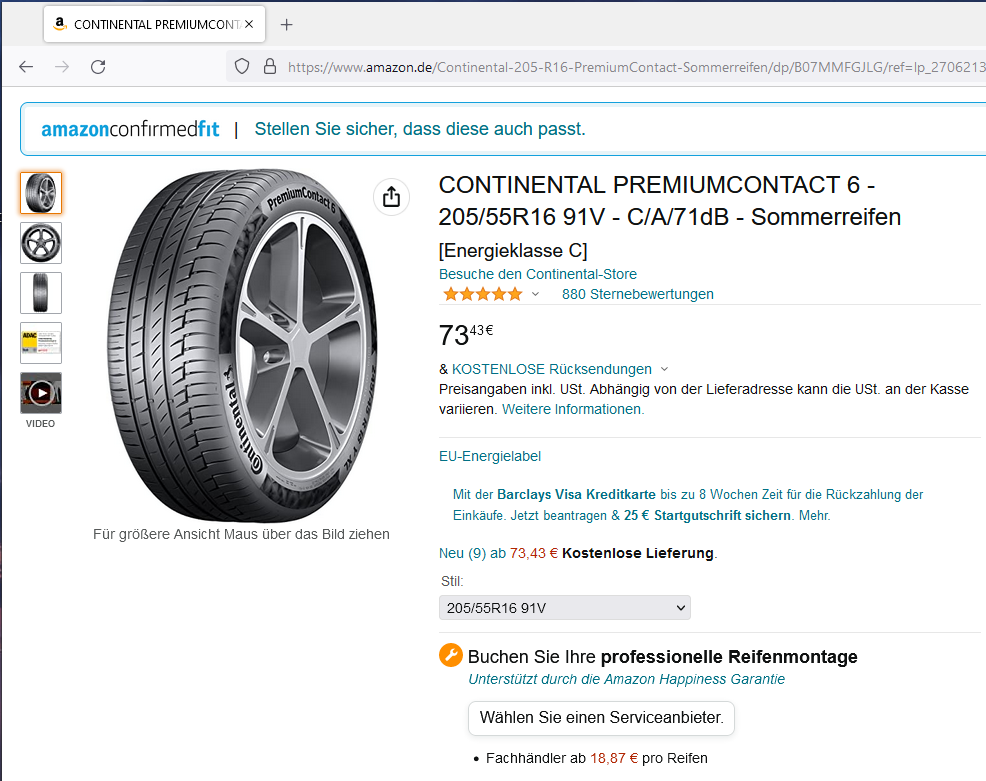Click the shield tracking protection icon

[x=241, y=66]
